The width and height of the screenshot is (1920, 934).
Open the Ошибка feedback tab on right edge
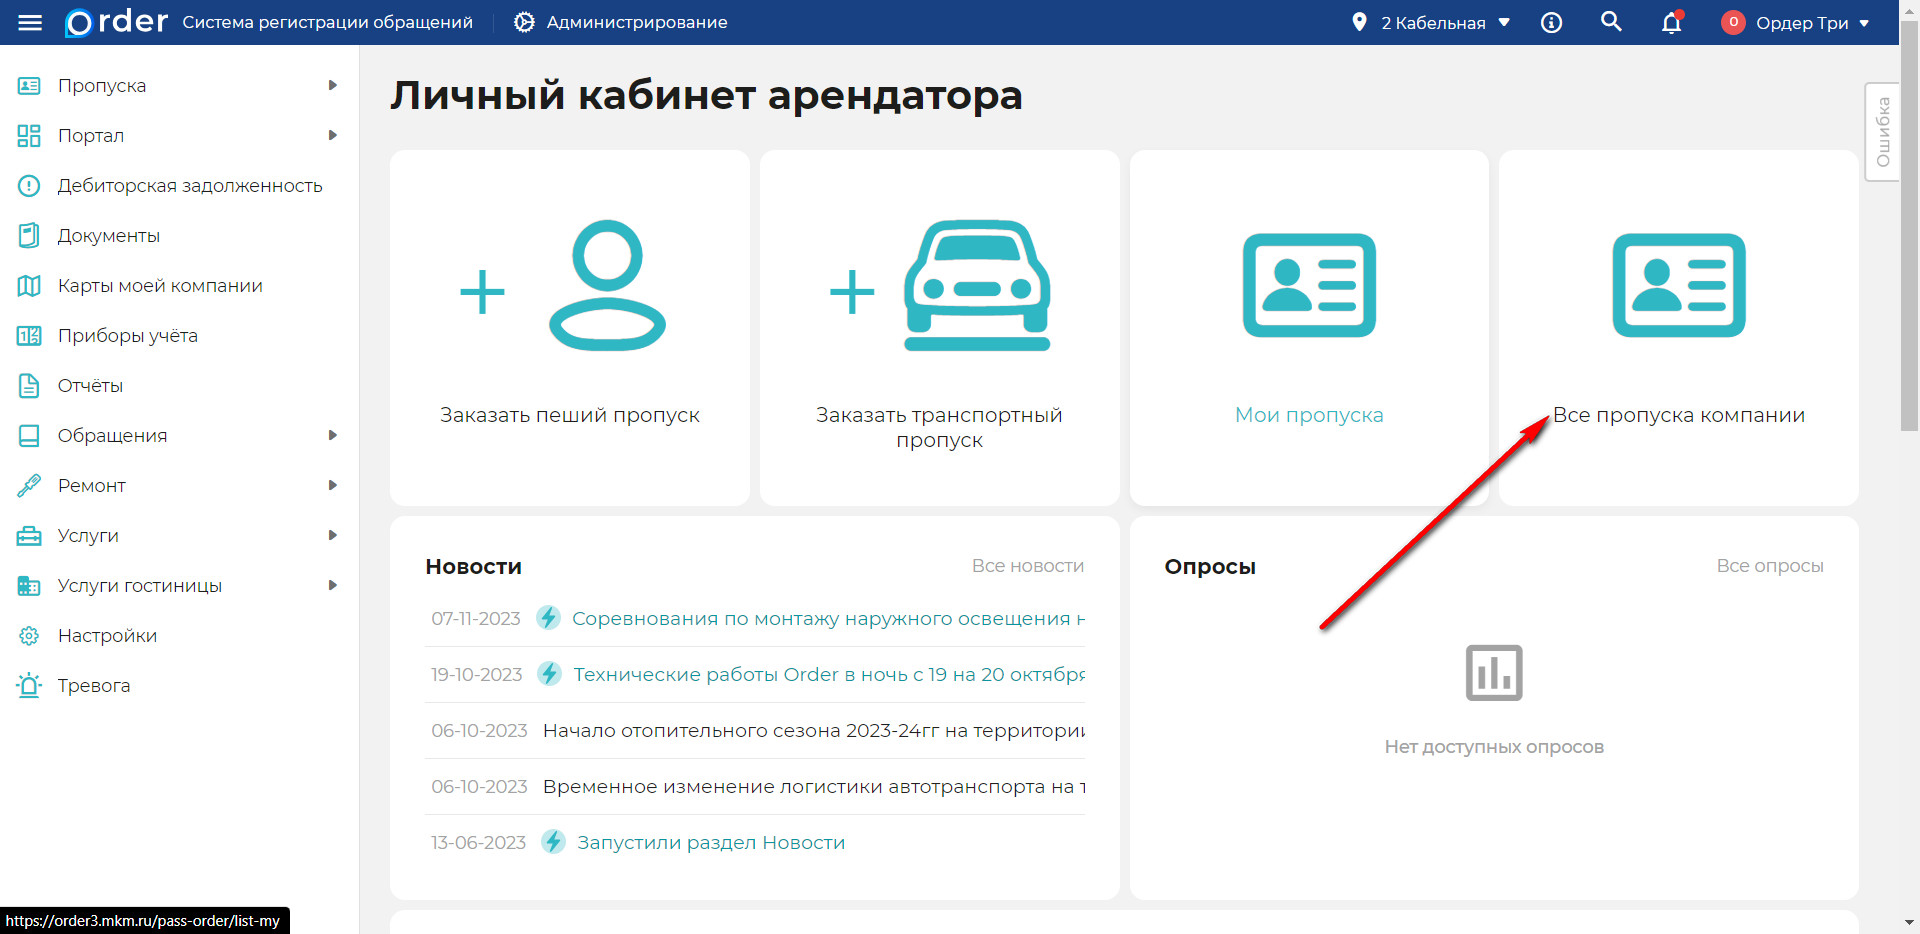click(x=1883, y=130)
